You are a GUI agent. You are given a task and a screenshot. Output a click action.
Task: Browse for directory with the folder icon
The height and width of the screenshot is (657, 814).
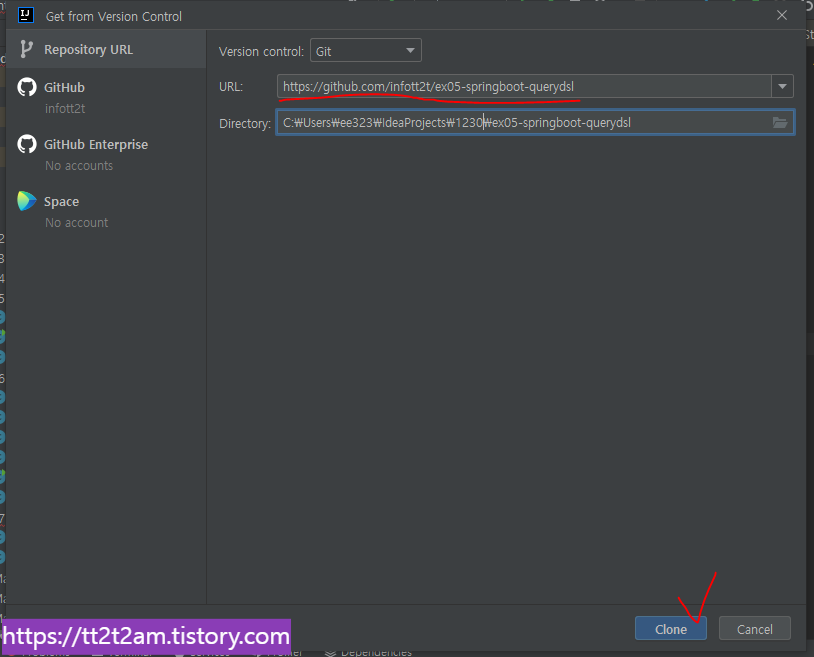tap(780, 122)
